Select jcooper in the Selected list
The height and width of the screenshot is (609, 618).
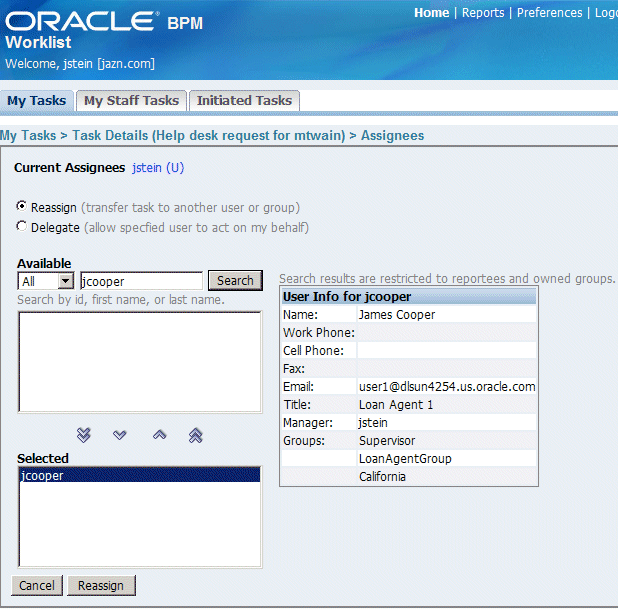[x=140, y=475]
